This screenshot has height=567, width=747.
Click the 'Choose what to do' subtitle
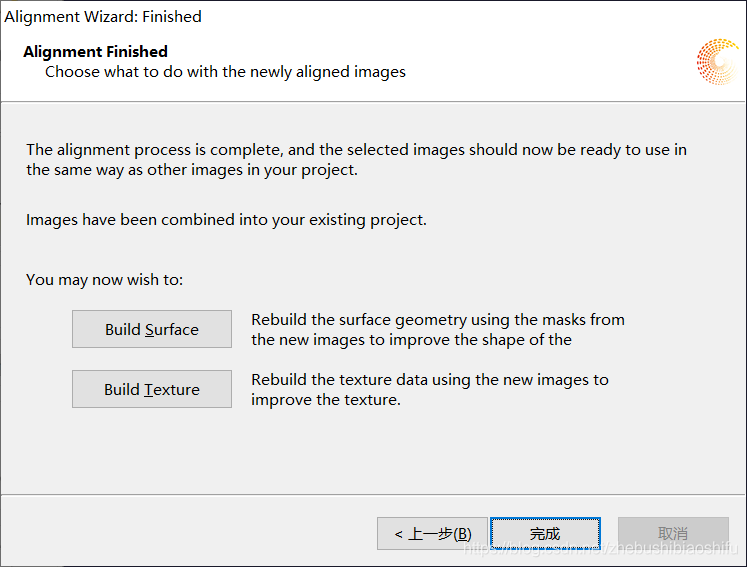[225, 72]
